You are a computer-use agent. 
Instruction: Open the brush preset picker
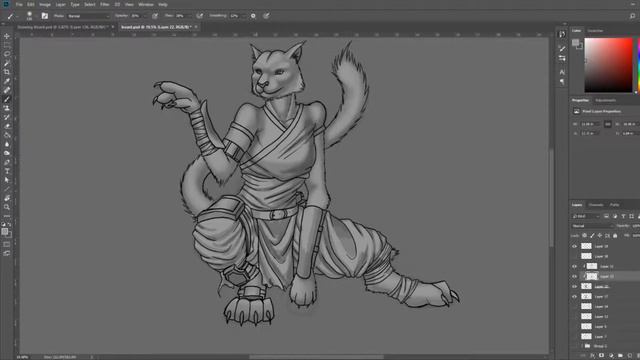(29, 16)
